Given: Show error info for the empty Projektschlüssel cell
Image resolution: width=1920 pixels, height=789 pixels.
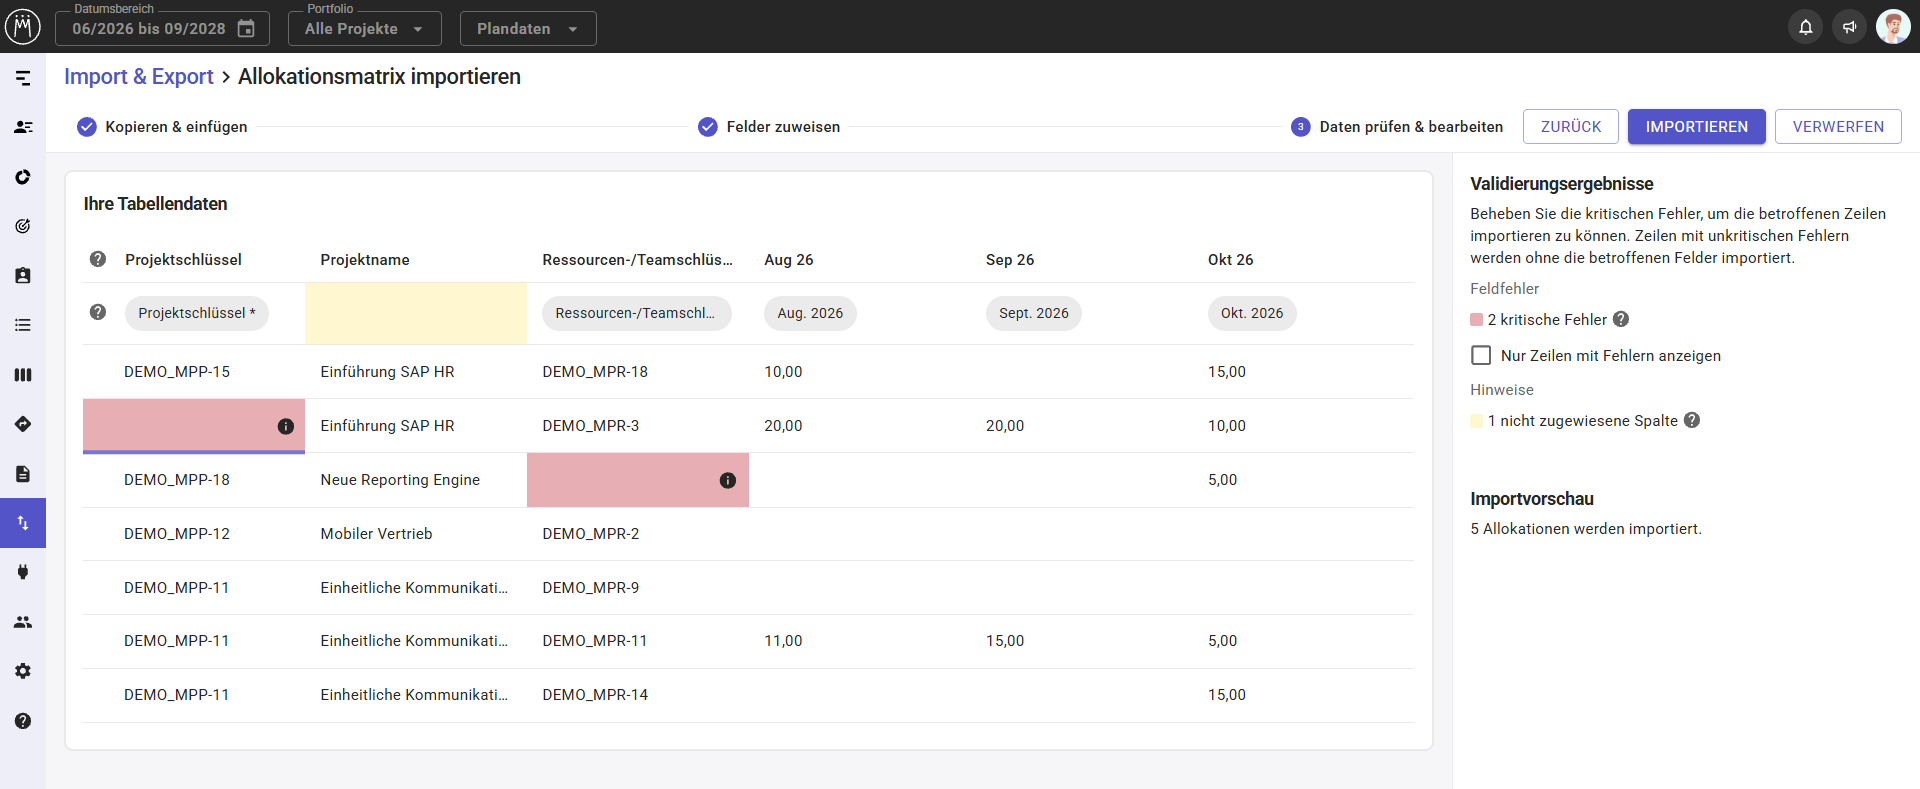Looking at the screenshot, I should click(x=286, y=427).
